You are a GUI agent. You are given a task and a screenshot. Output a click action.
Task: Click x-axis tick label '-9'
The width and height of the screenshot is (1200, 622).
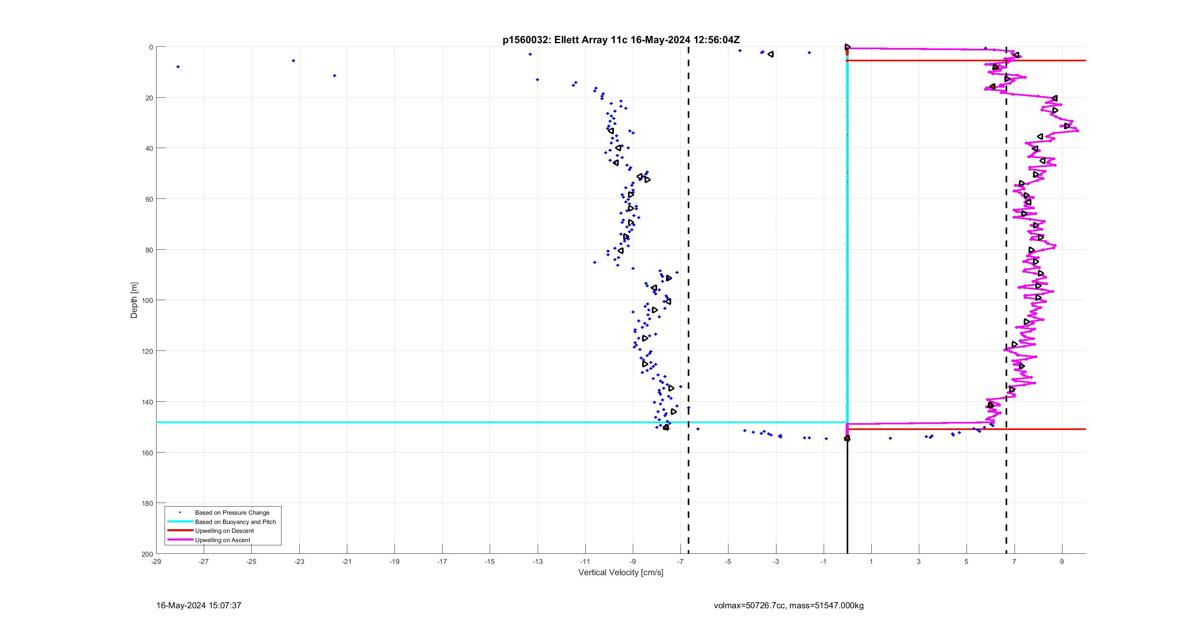coord(633,561)
